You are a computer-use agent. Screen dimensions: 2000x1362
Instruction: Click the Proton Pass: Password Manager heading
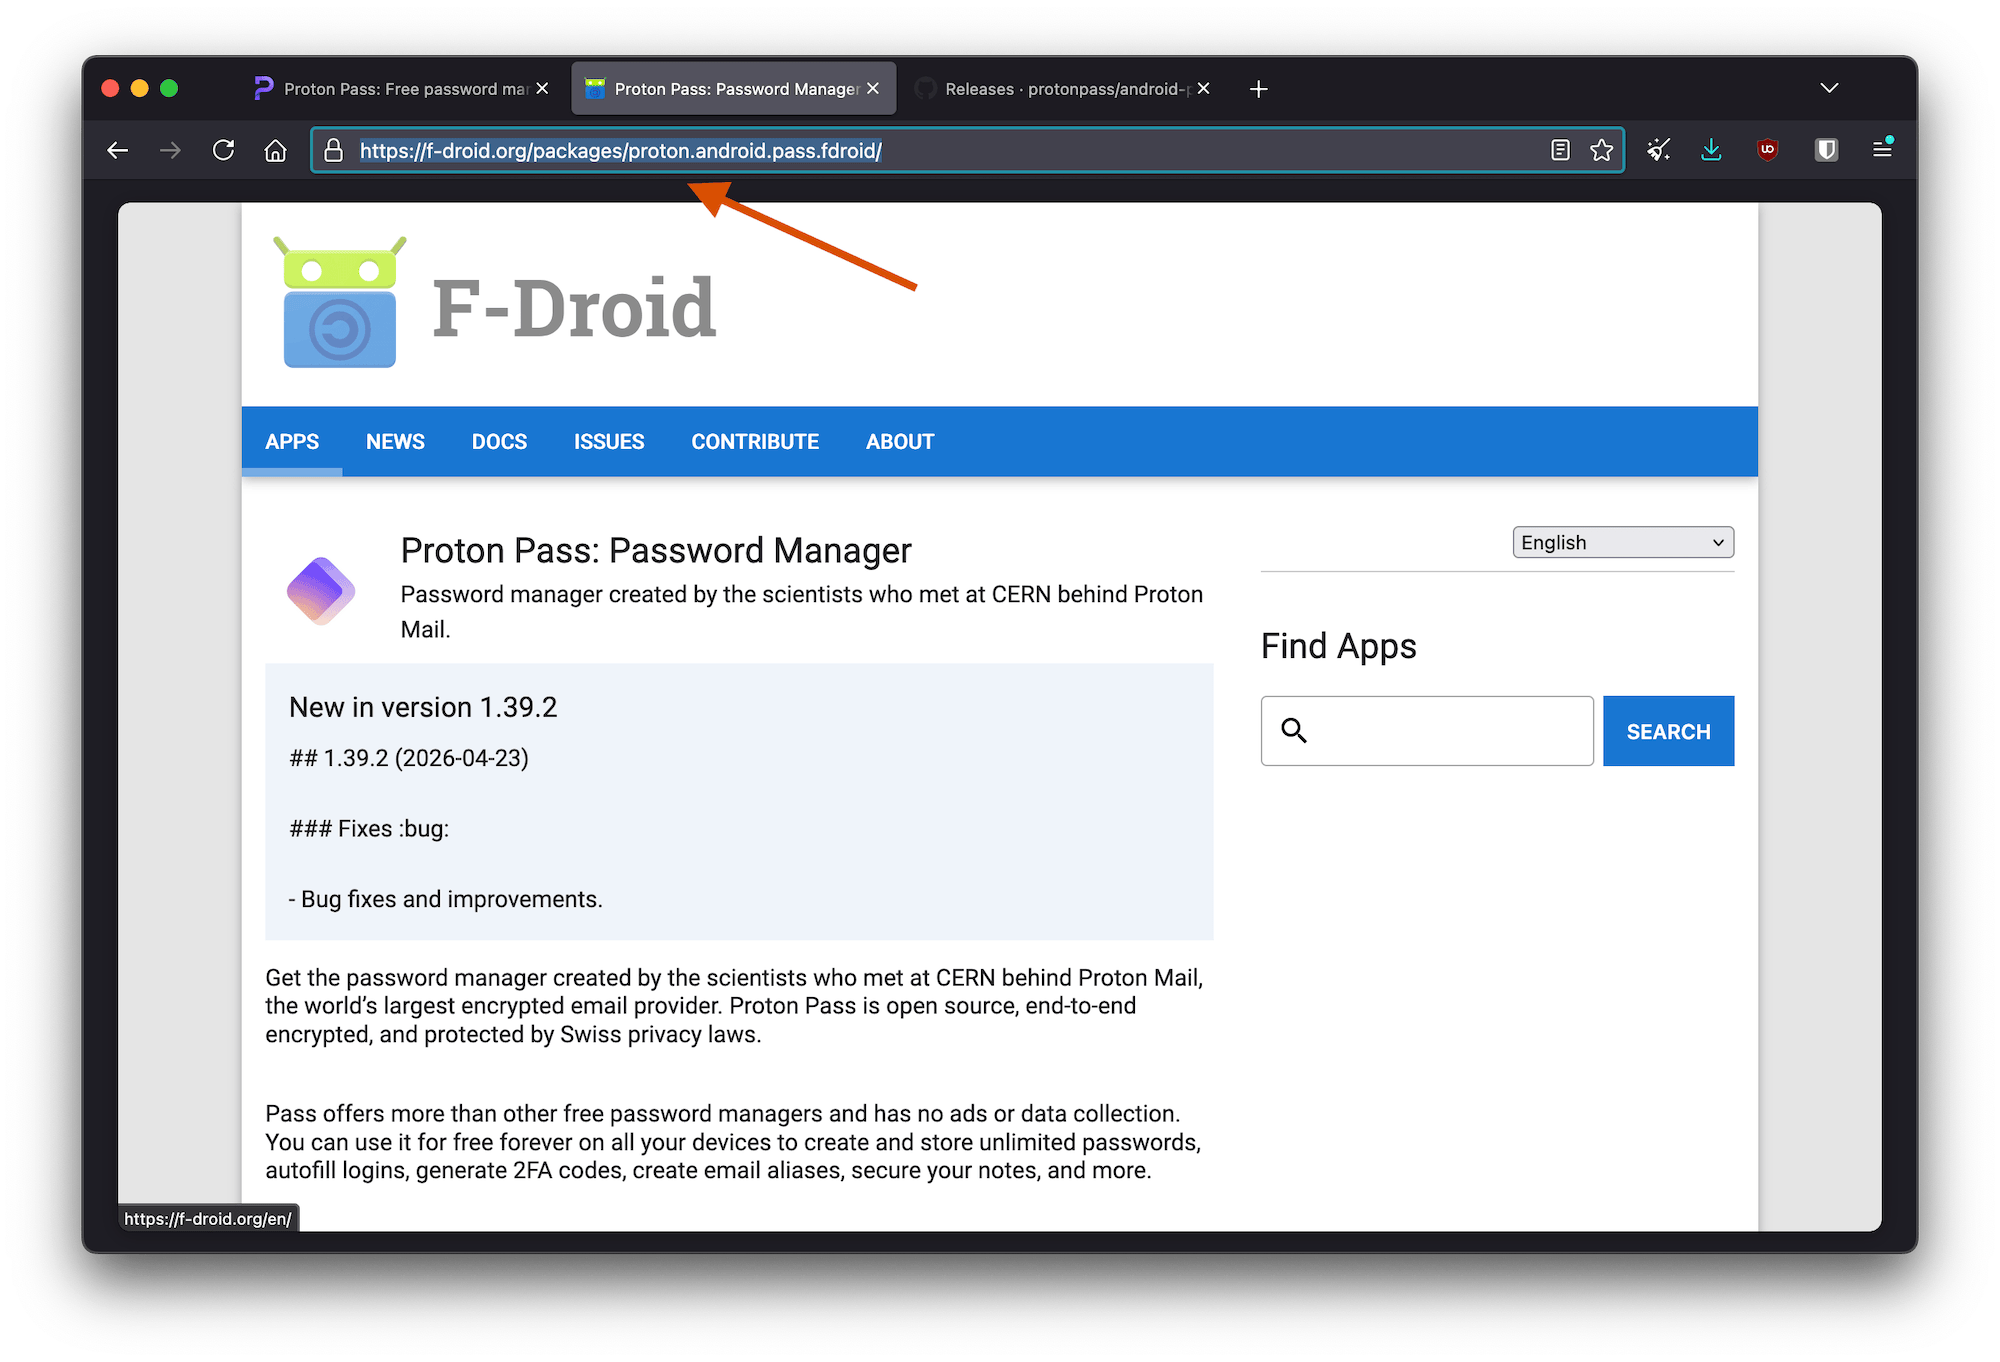[x=656, y=550]
